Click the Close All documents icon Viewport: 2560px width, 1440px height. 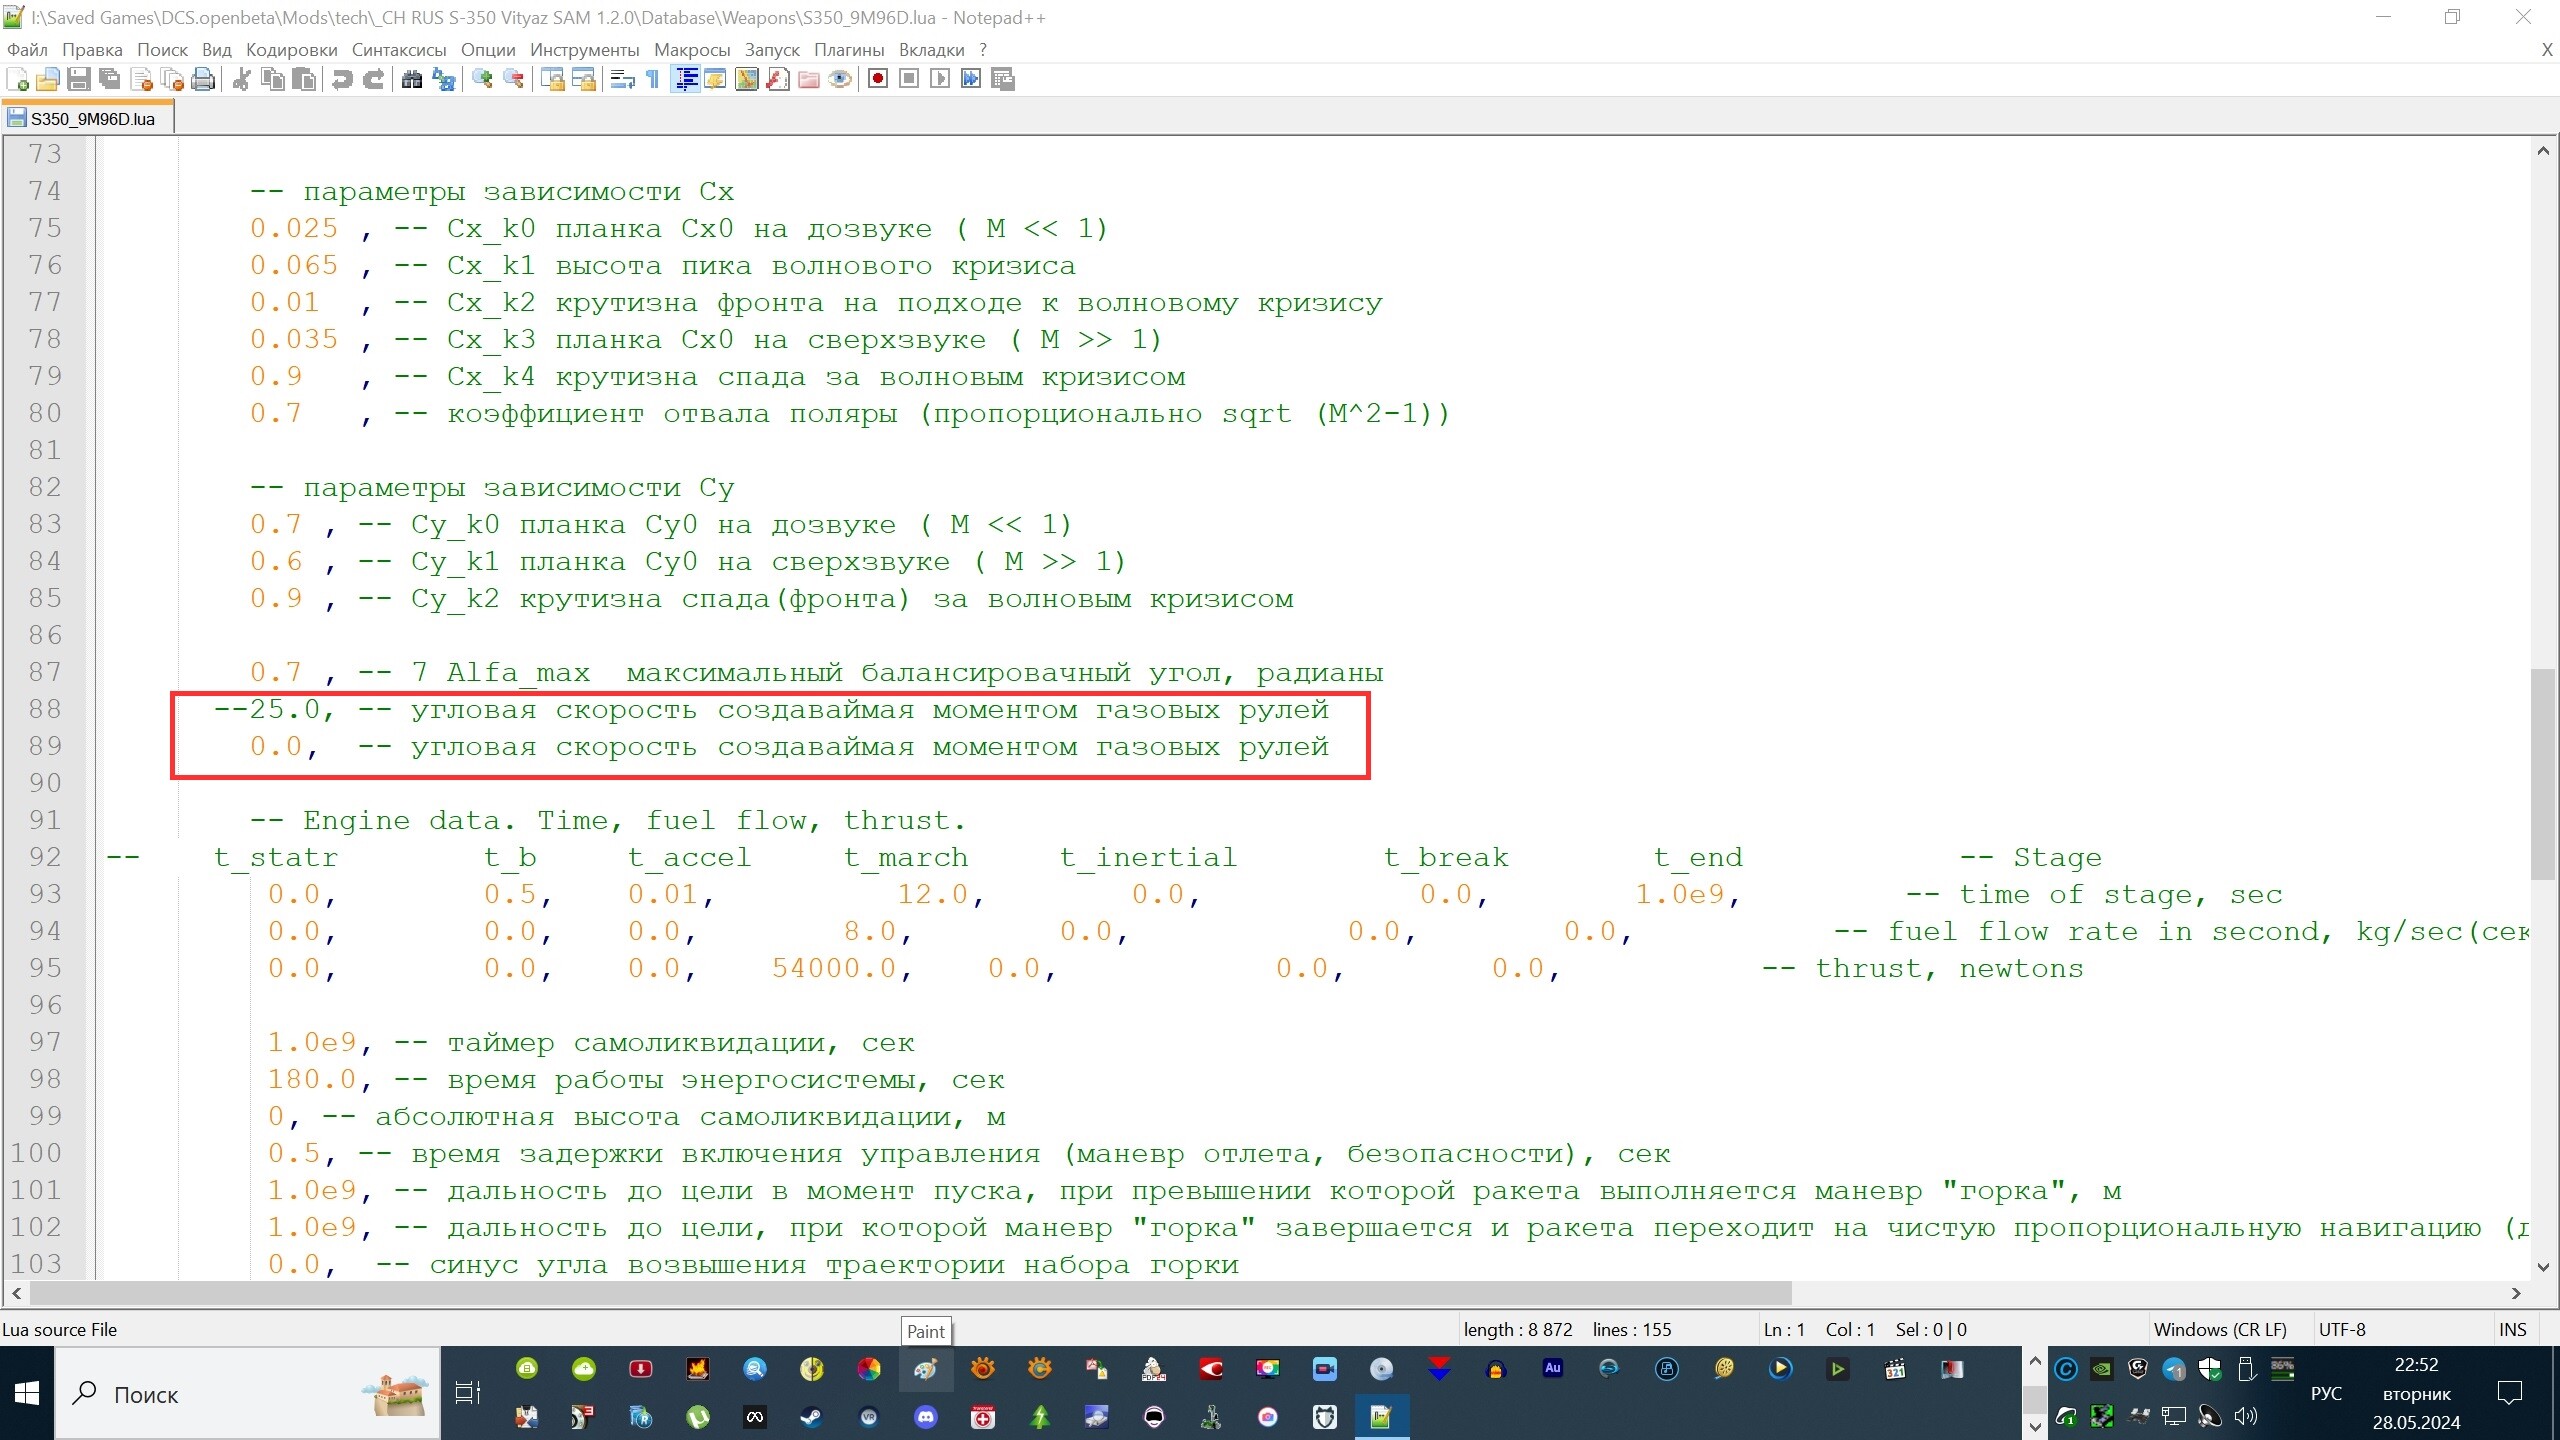[172, 79]
